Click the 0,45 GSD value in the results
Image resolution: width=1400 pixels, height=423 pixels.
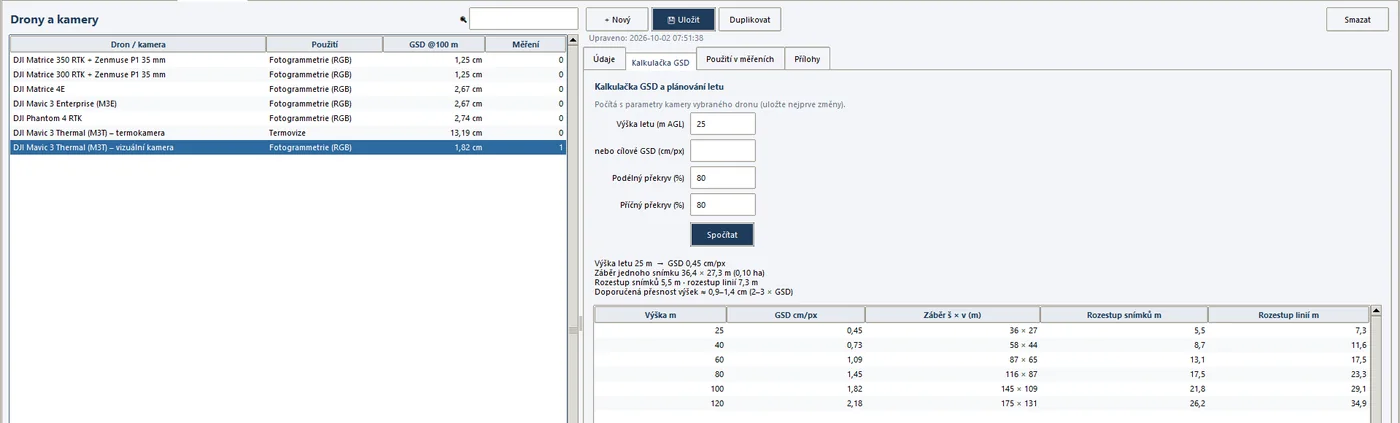(796, 330)
